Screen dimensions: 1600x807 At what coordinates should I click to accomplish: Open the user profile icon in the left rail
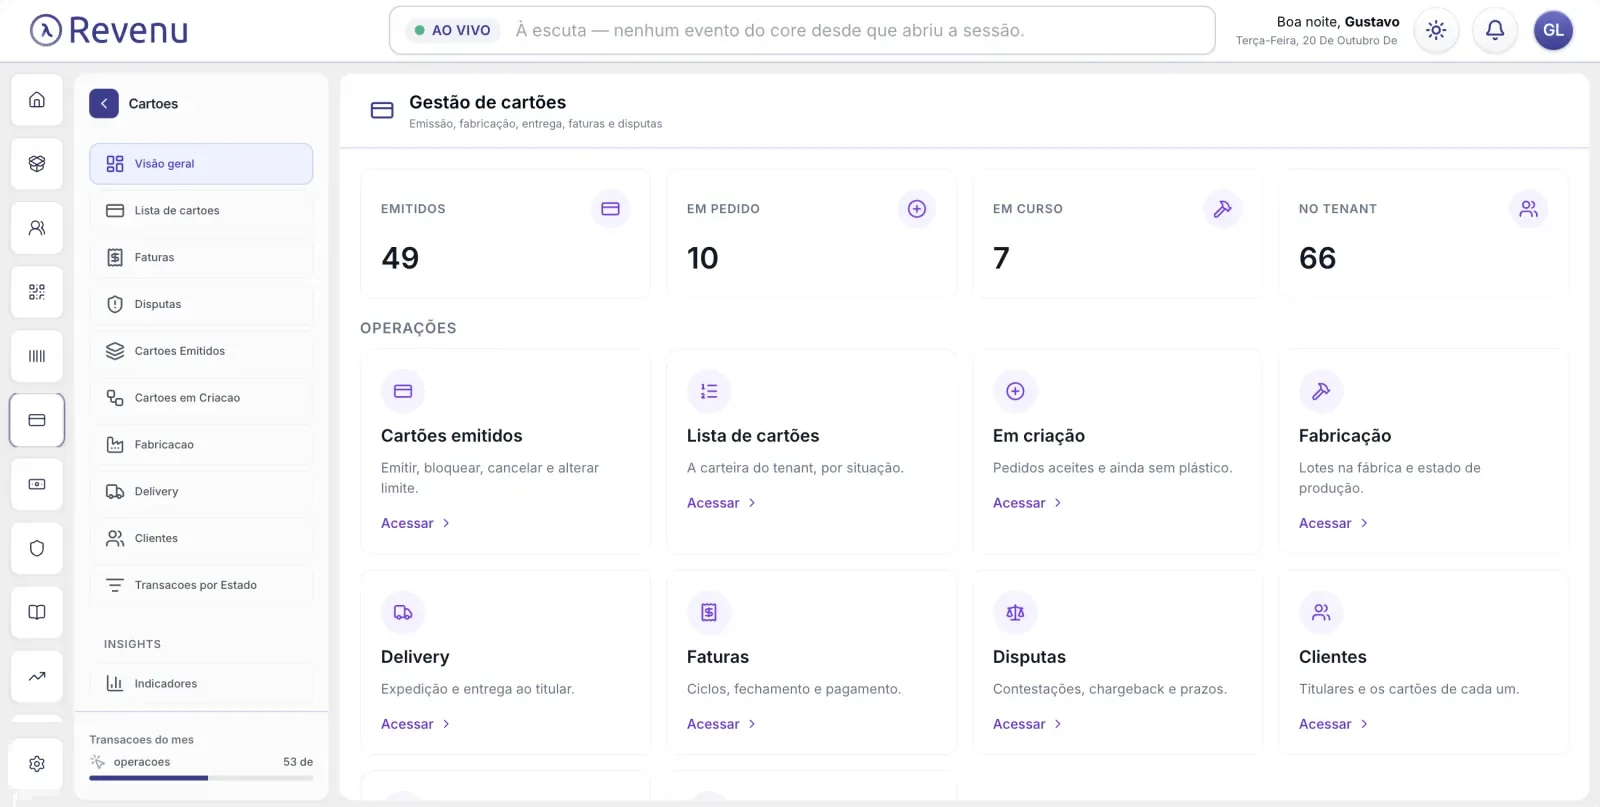(37, 228)
